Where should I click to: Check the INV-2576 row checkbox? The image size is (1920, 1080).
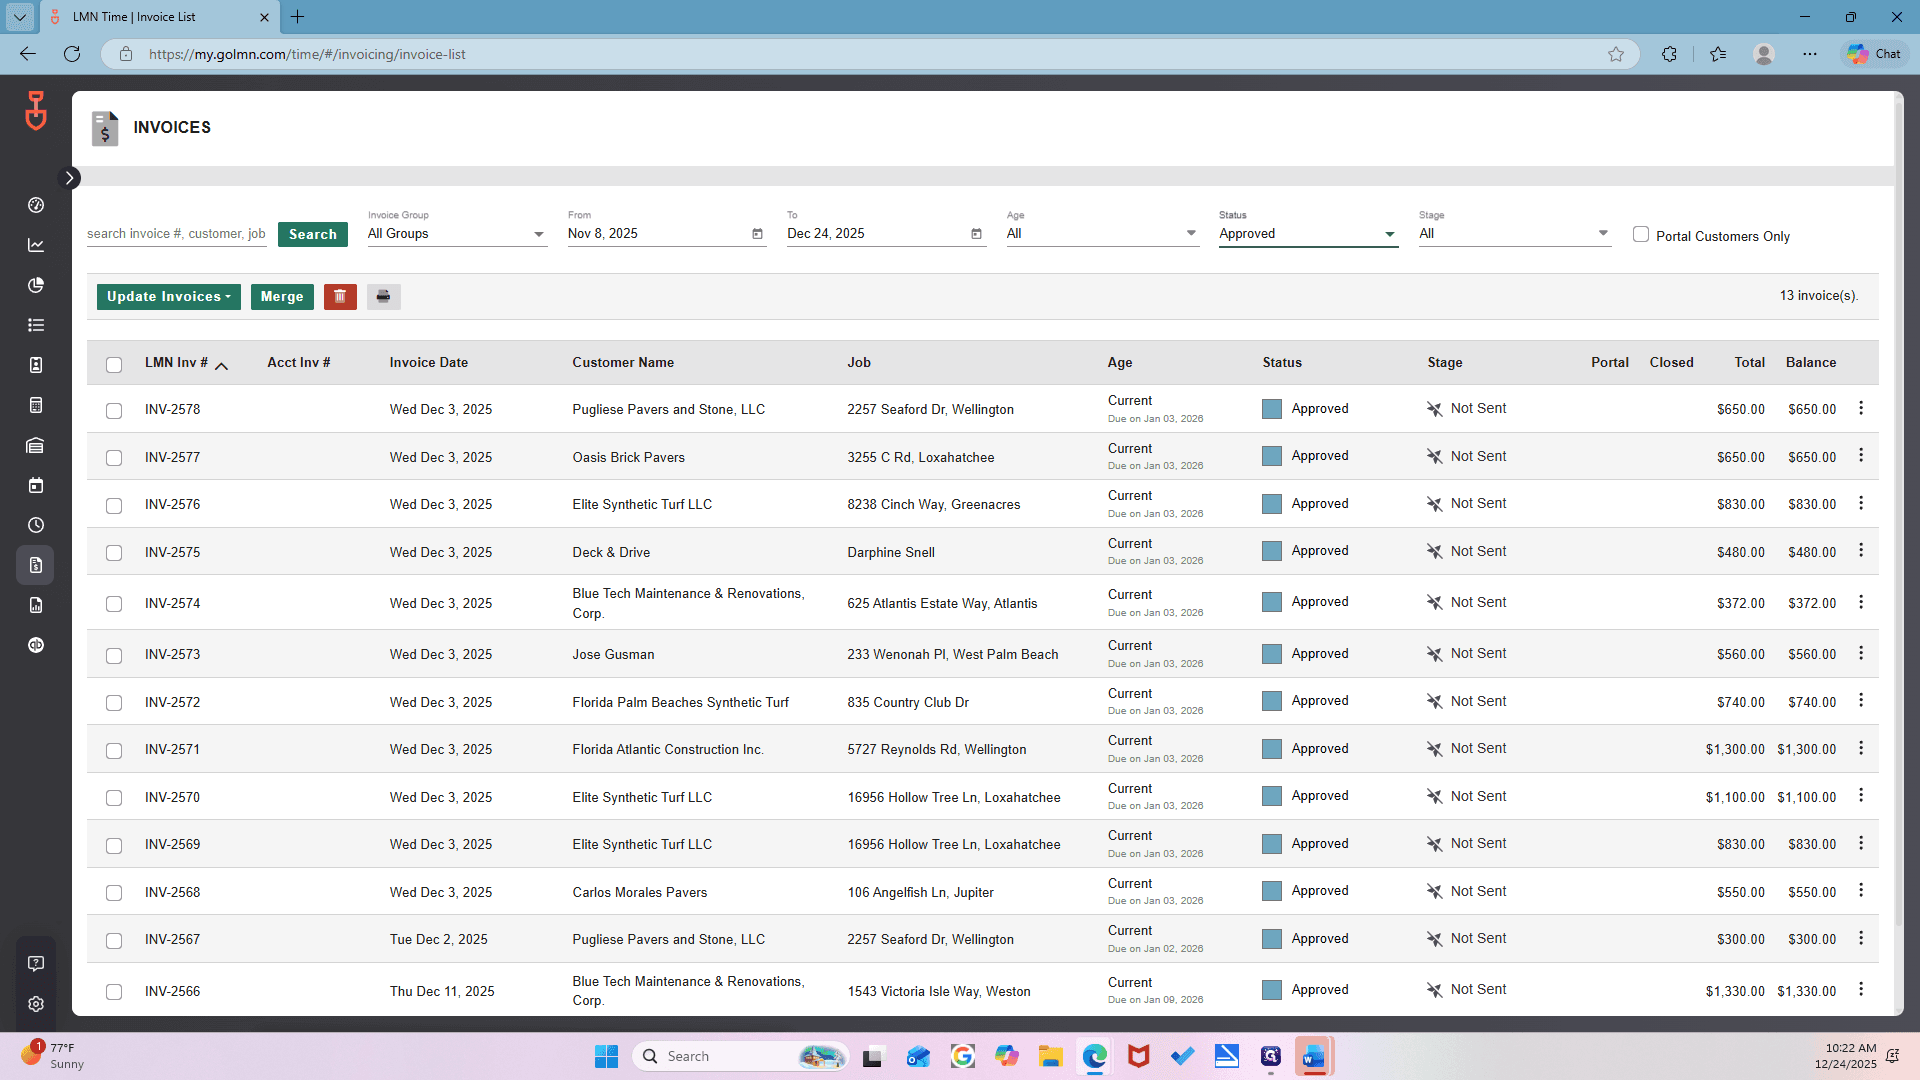(x=114, y=505)
